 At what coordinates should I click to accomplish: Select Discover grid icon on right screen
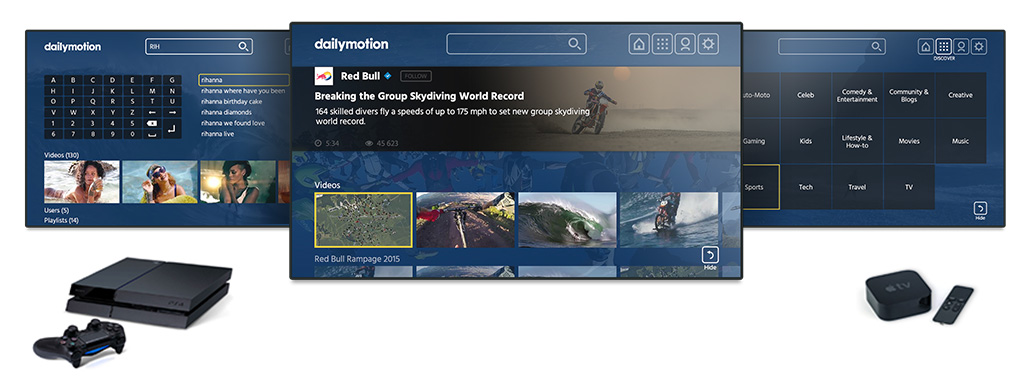click(x=943, y=47)
